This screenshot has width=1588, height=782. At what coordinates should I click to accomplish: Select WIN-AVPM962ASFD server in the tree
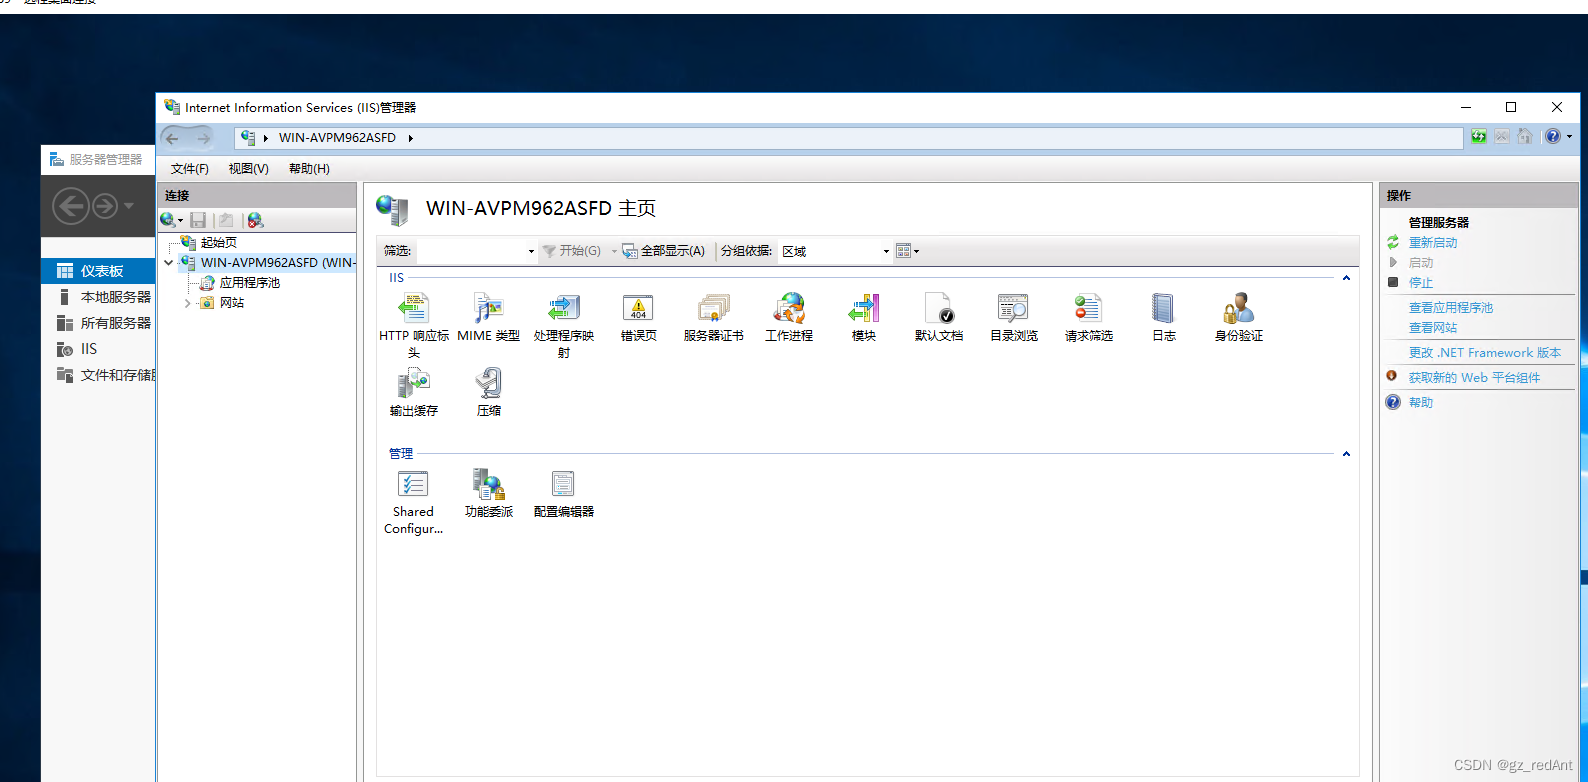(x=277, y=263)
